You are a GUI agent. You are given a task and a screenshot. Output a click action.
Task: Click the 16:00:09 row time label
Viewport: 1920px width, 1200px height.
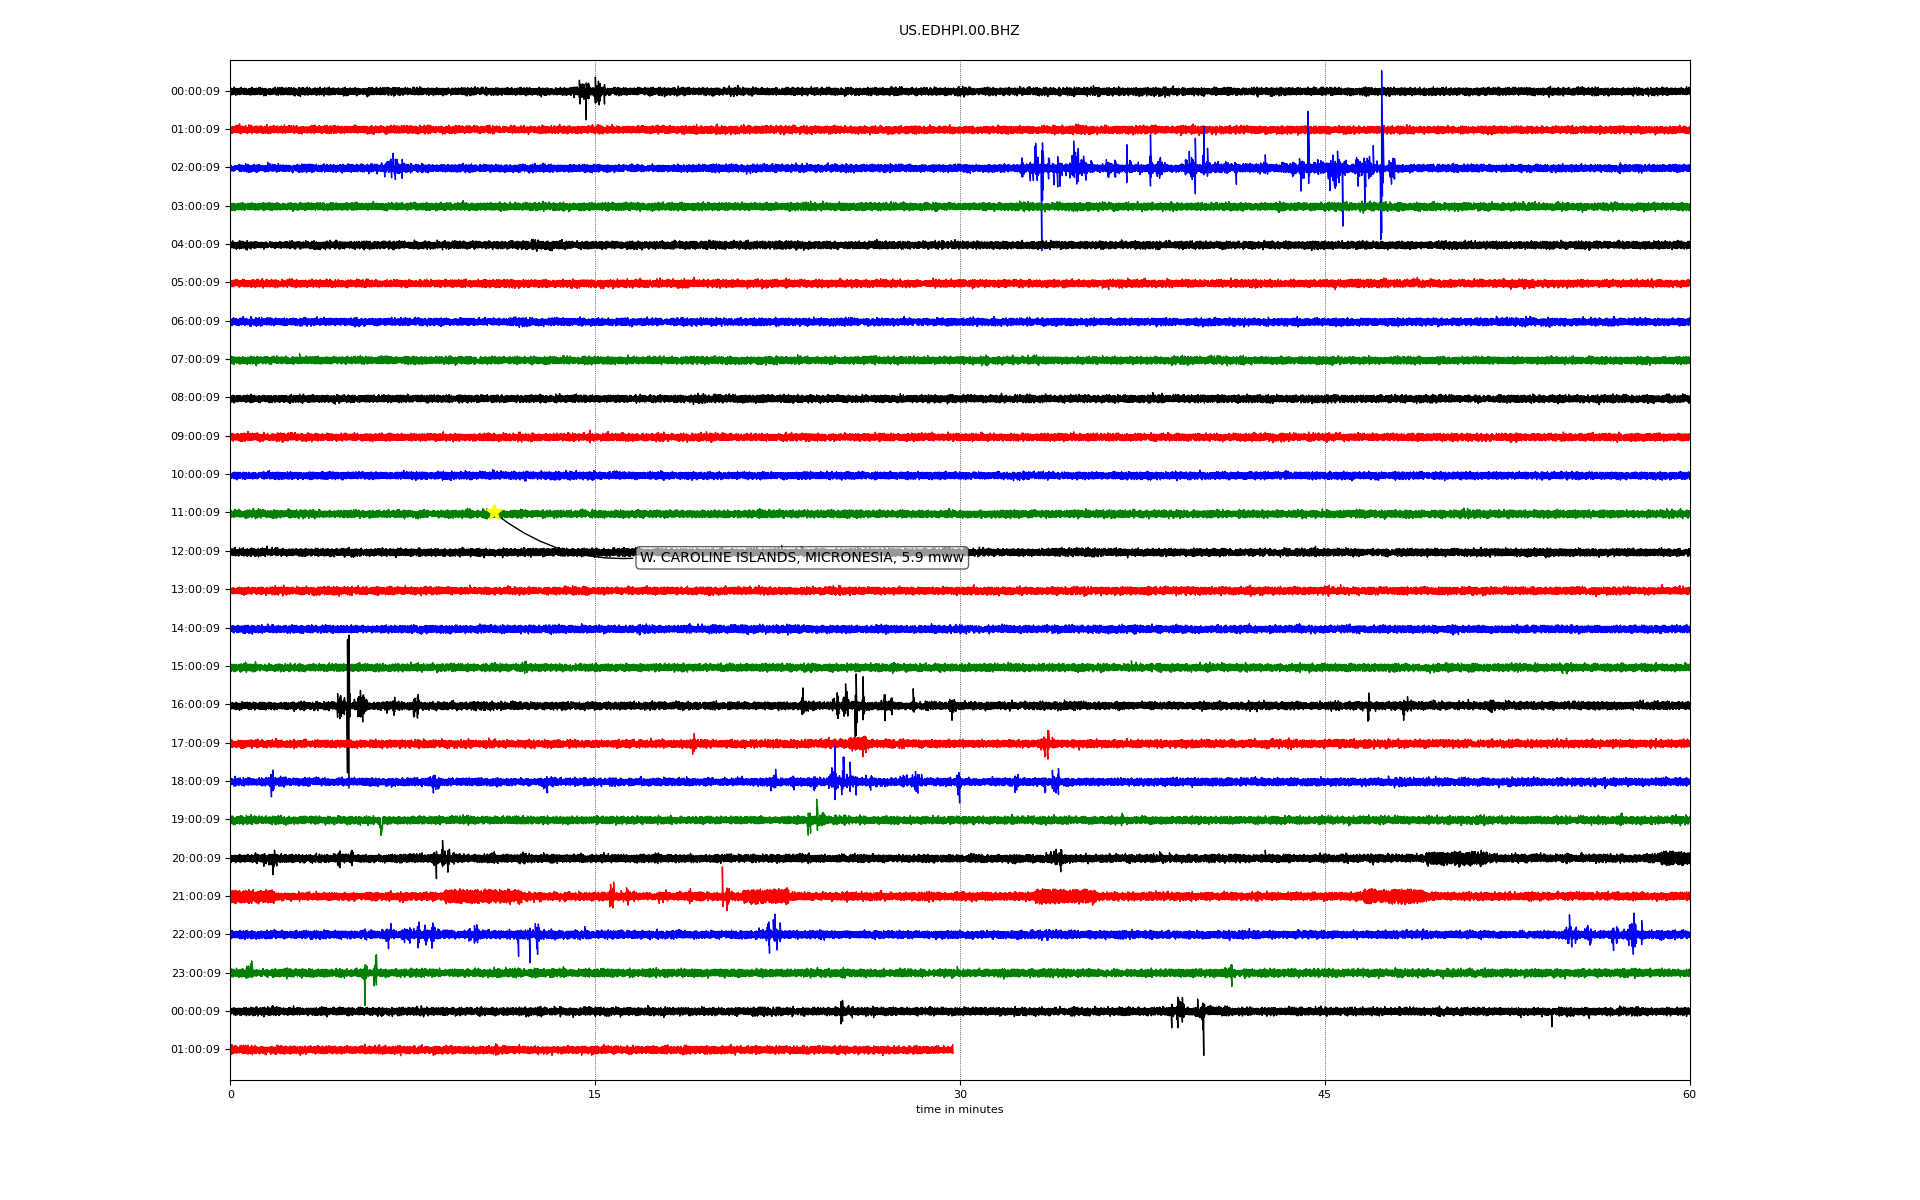(x=195, y=705)
